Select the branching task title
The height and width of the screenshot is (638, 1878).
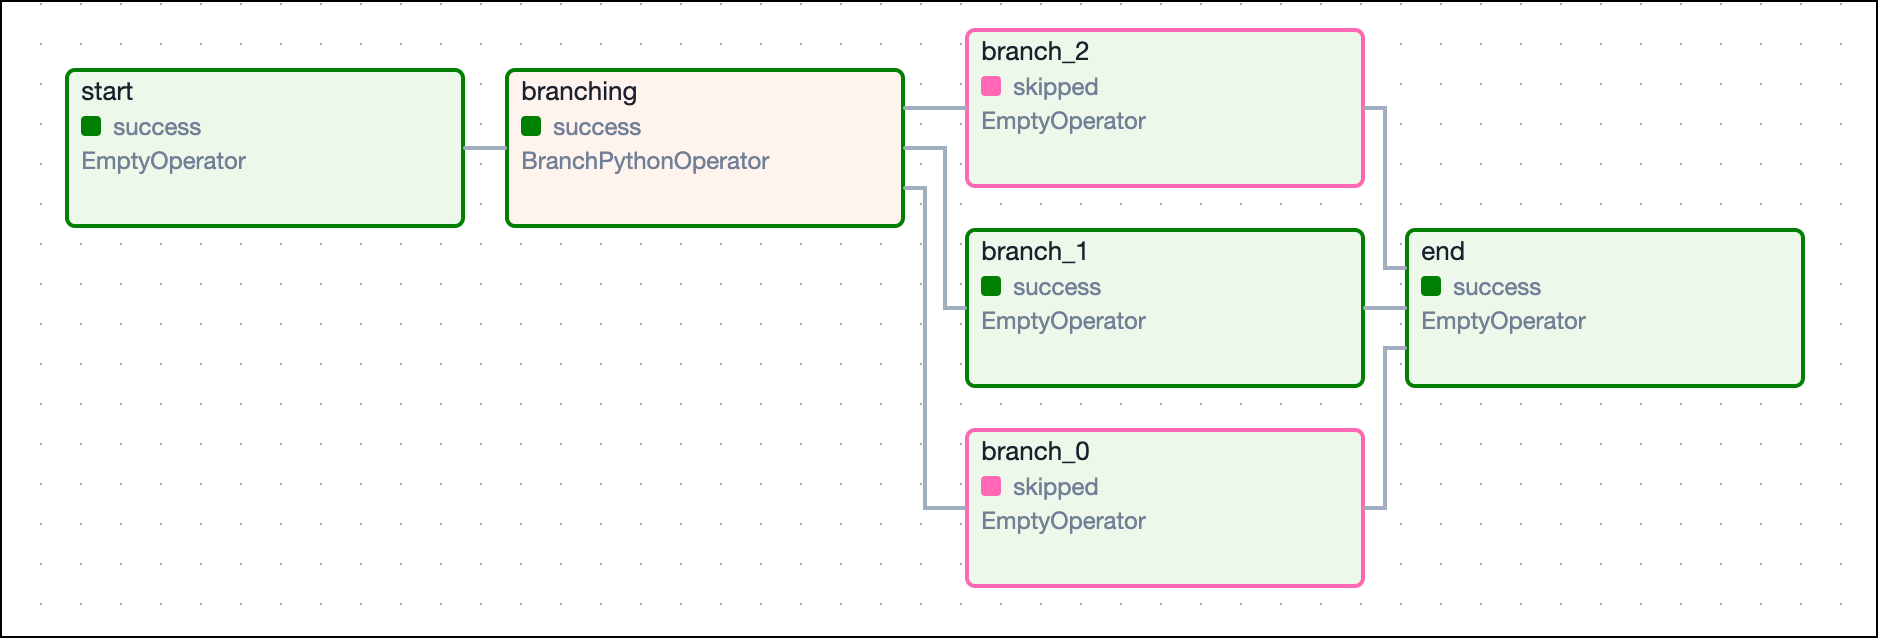click(579, 92)
